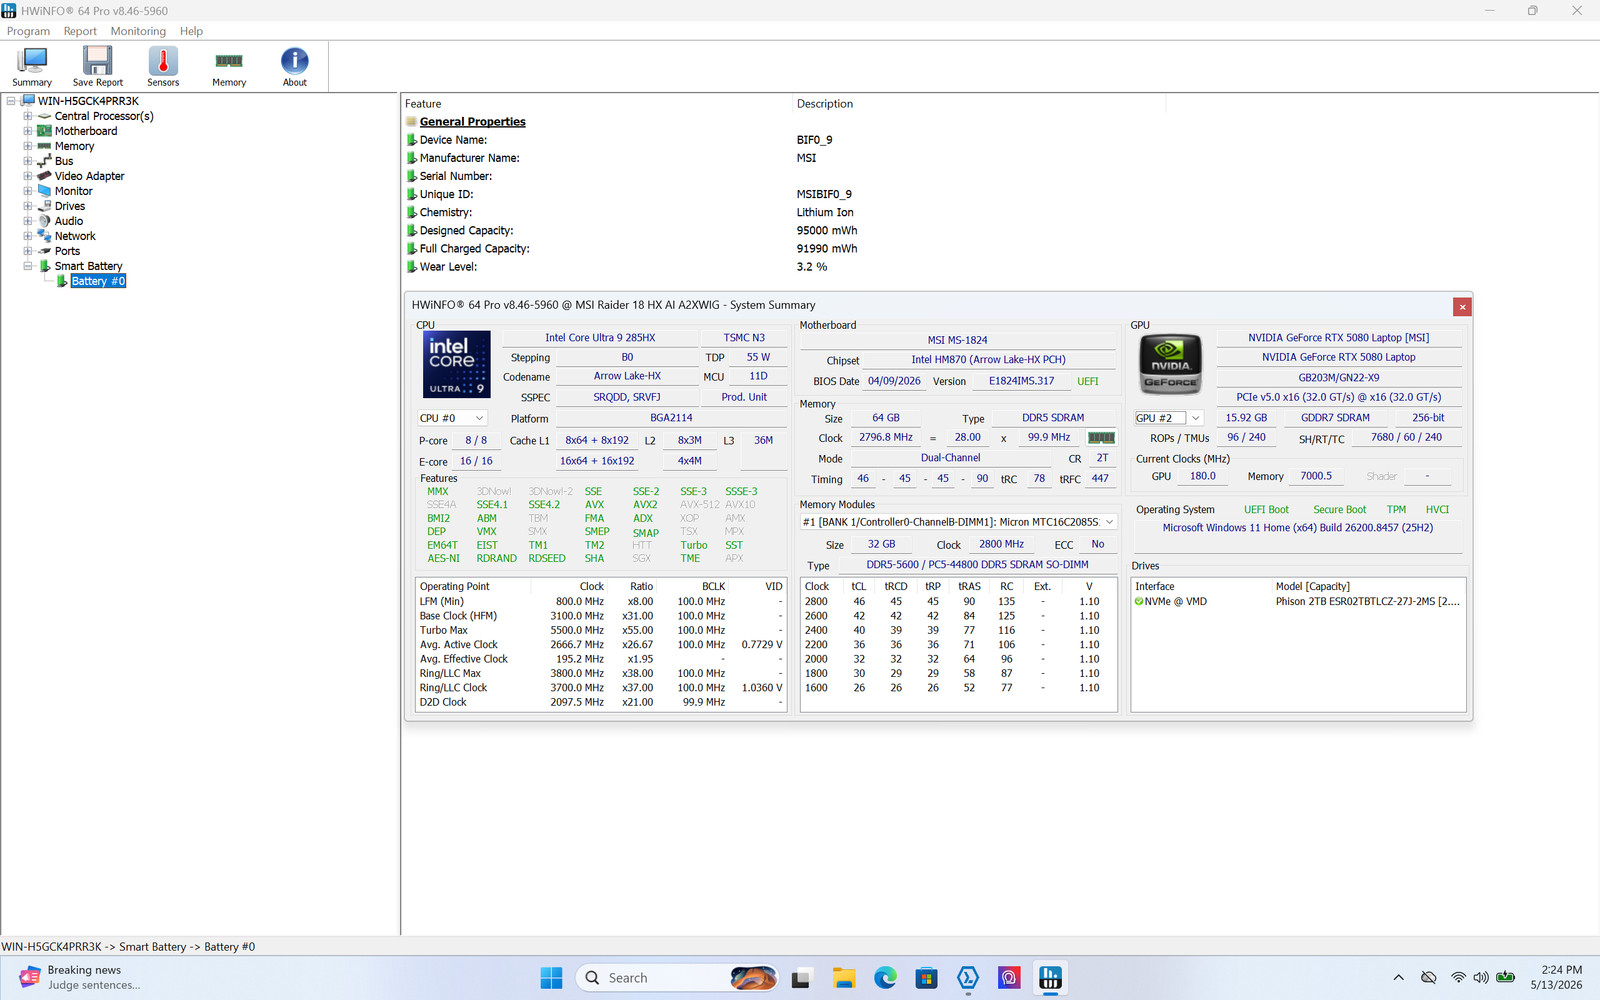Open Microsoft Edge from the taskbar
The width and height of the screenshot is (1600, 1000).
tap(885, 978)
